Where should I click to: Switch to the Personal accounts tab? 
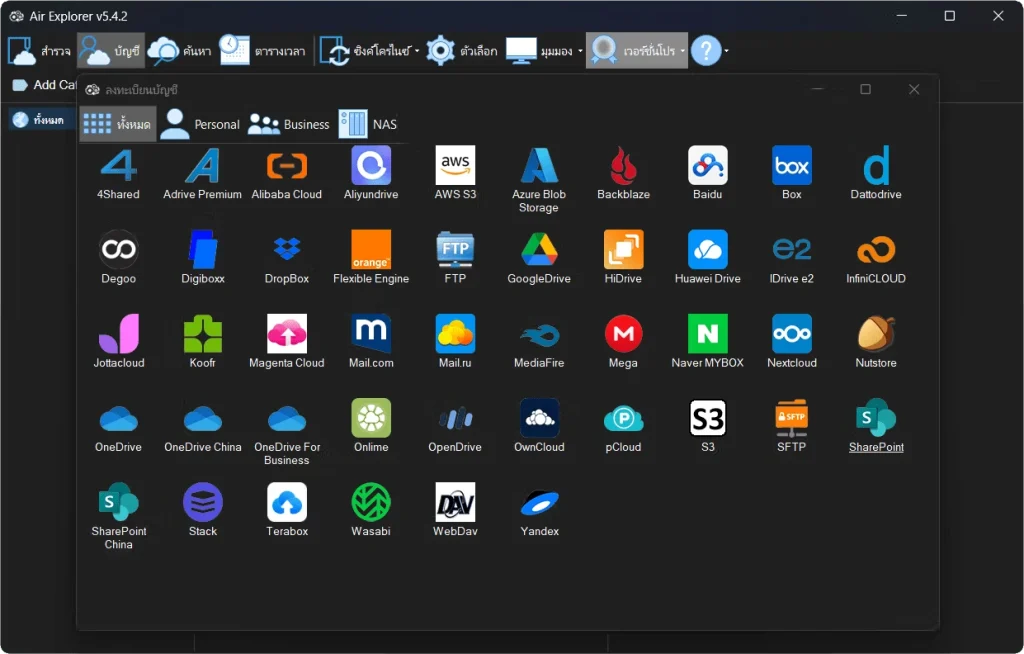click(x=201, y=124)
